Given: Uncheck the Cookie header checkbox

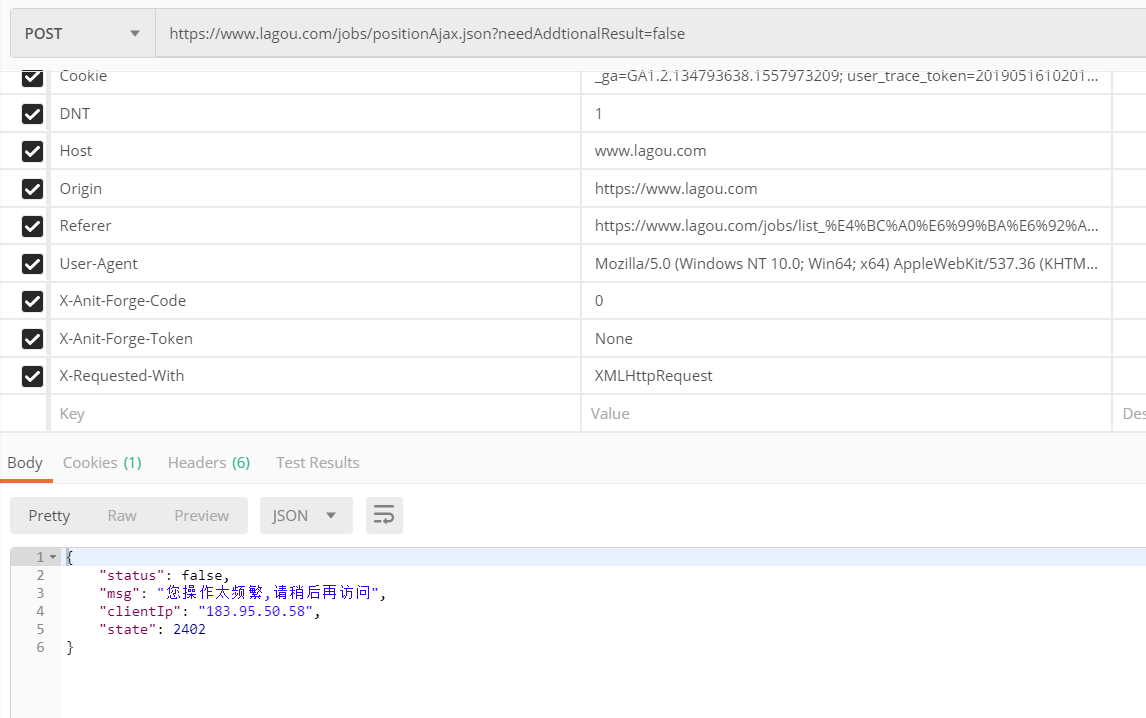Looking at the screenshot, I should click(x=32, y=77).
